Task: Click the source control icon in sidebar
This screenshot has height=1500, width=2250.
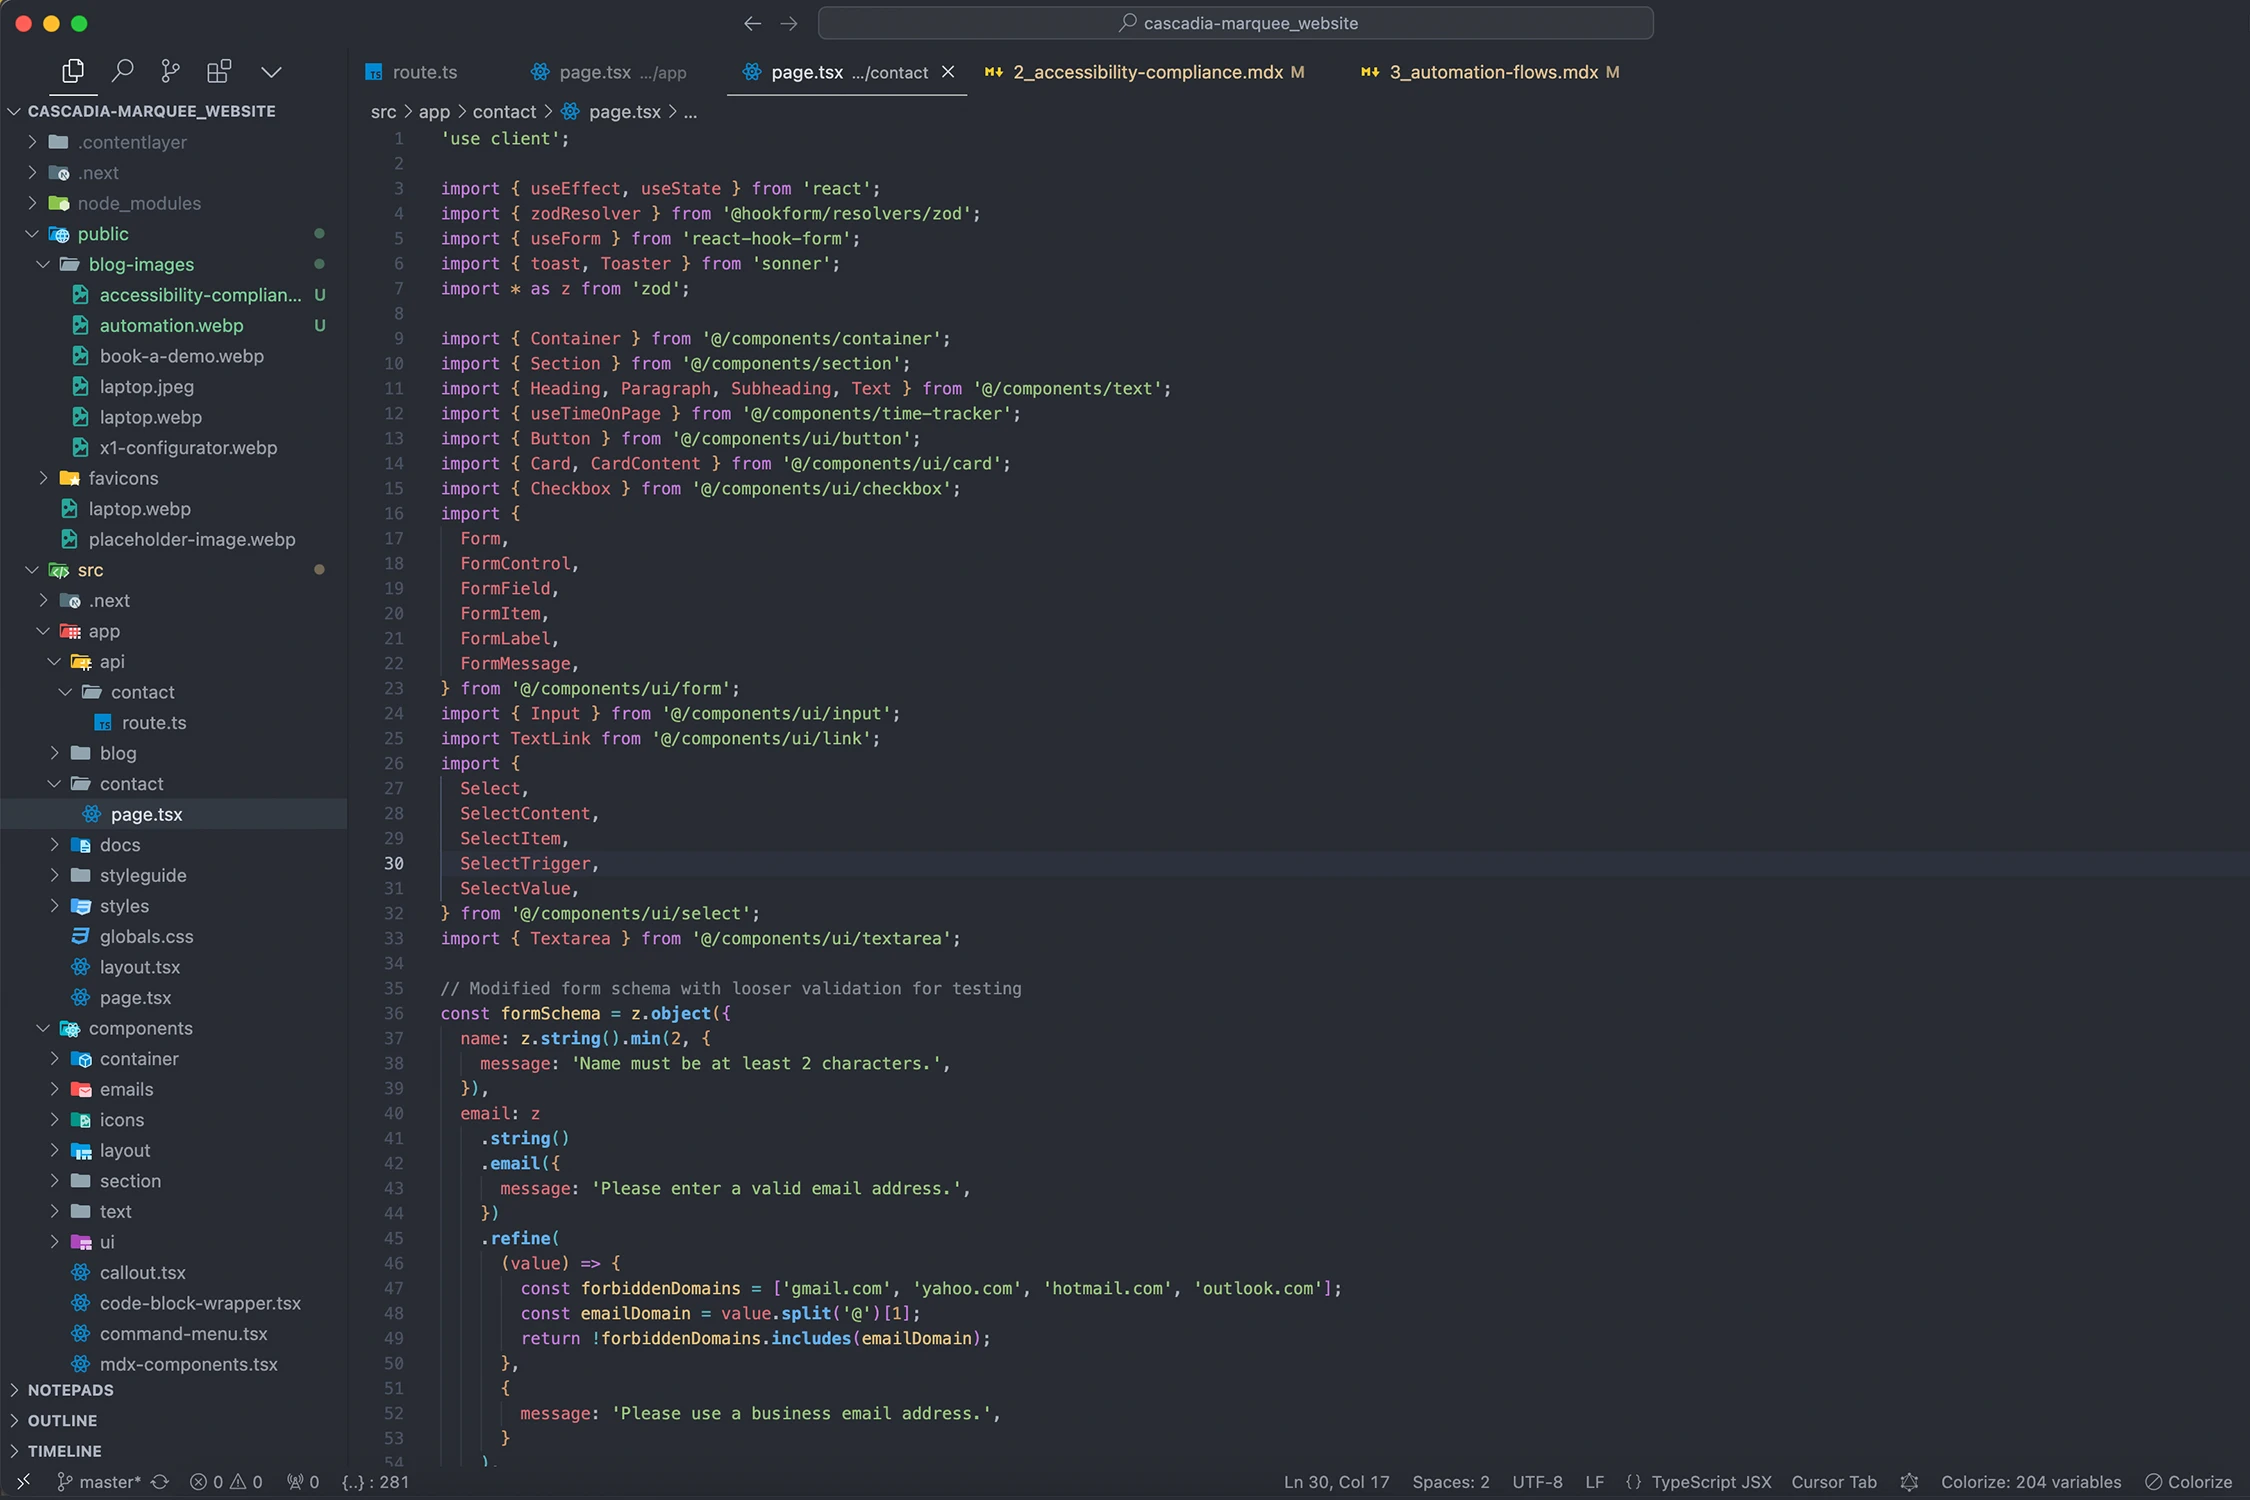Action: pos(169,69)
